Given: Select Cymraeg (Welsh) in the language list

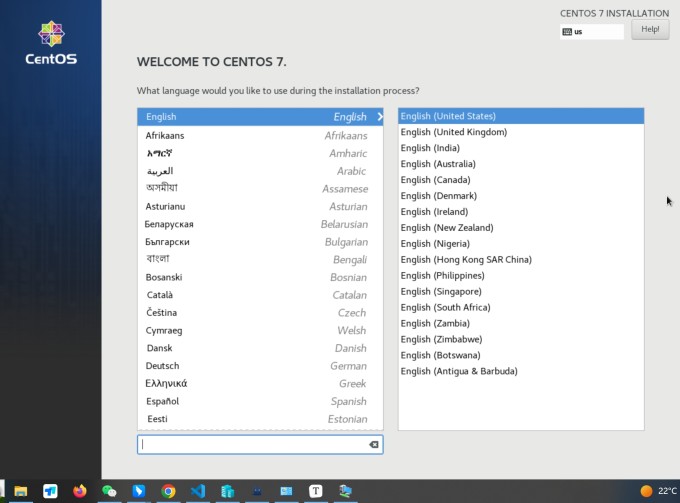Looking at the screenshot, I should (260, 330).
